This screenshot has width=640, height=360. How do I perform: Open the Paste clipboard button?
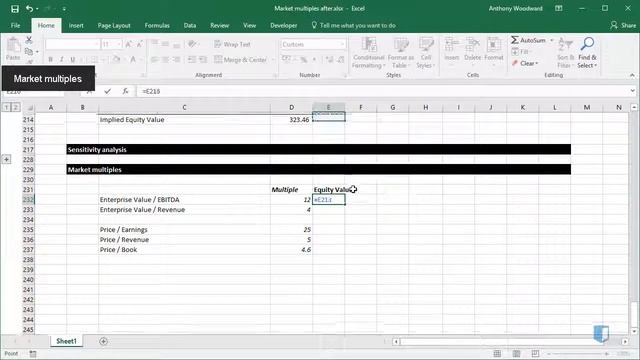(13, 49)
